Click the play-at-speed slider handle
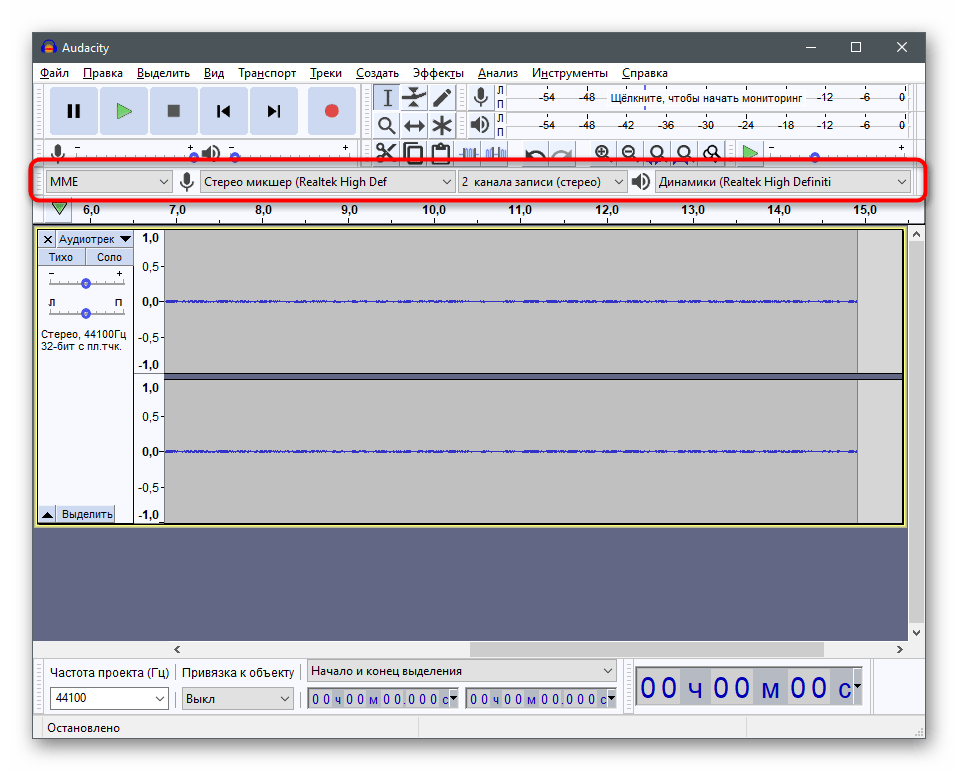 [814, 157]
